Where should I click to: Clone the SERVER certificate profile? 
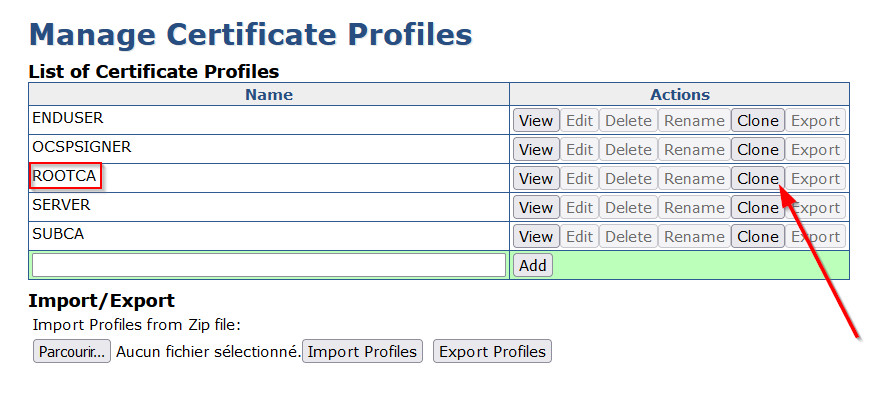tap(758, 207)
